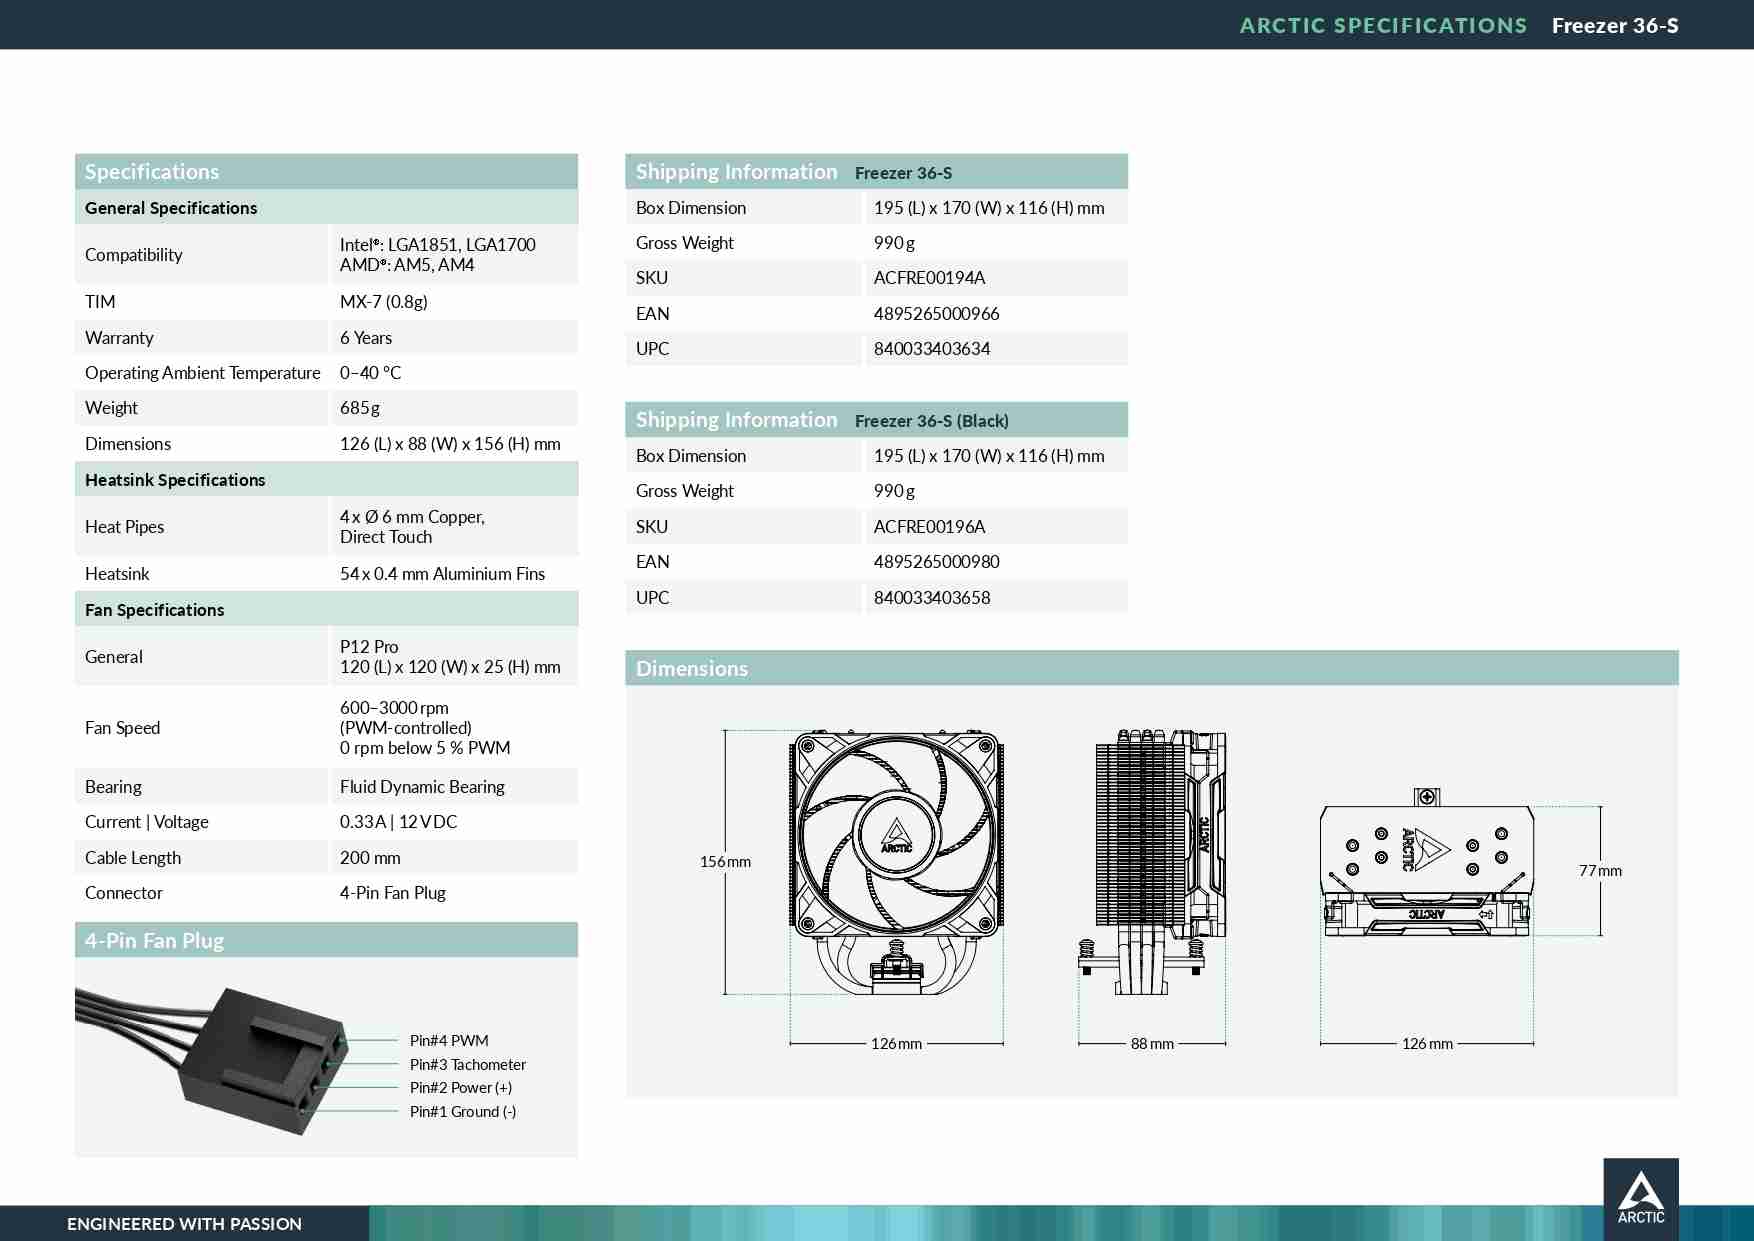Click the '6 Years' warranty value
The width and height of the screenshot is (1754, 1241).
(366, 338)
